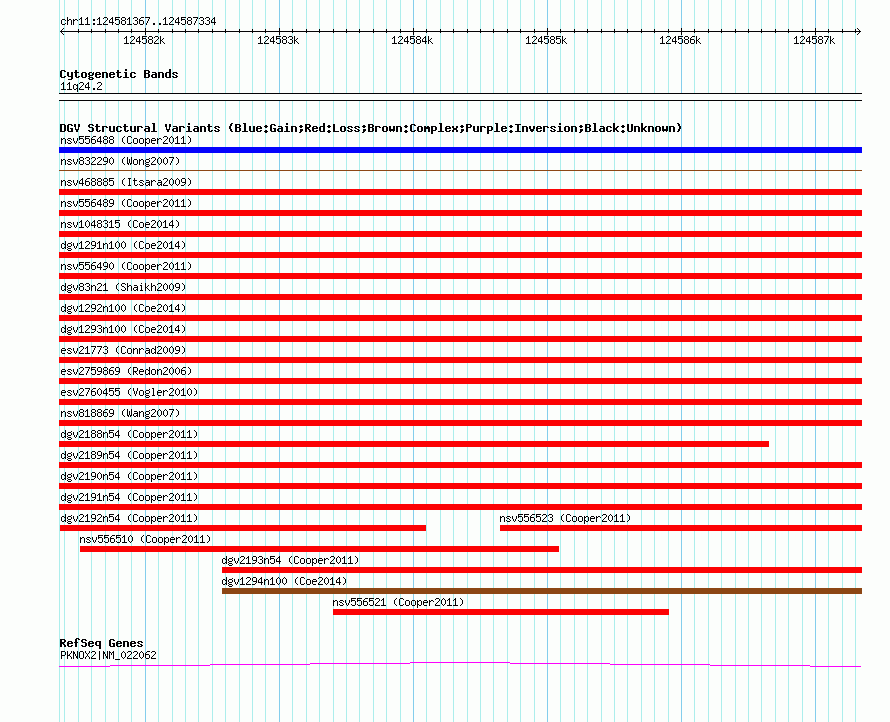Image resolution: width=890 pixels, height=722 pixels.
Task: Select the esv2760455 (Vogler2010) label
Action: point(129,392)
